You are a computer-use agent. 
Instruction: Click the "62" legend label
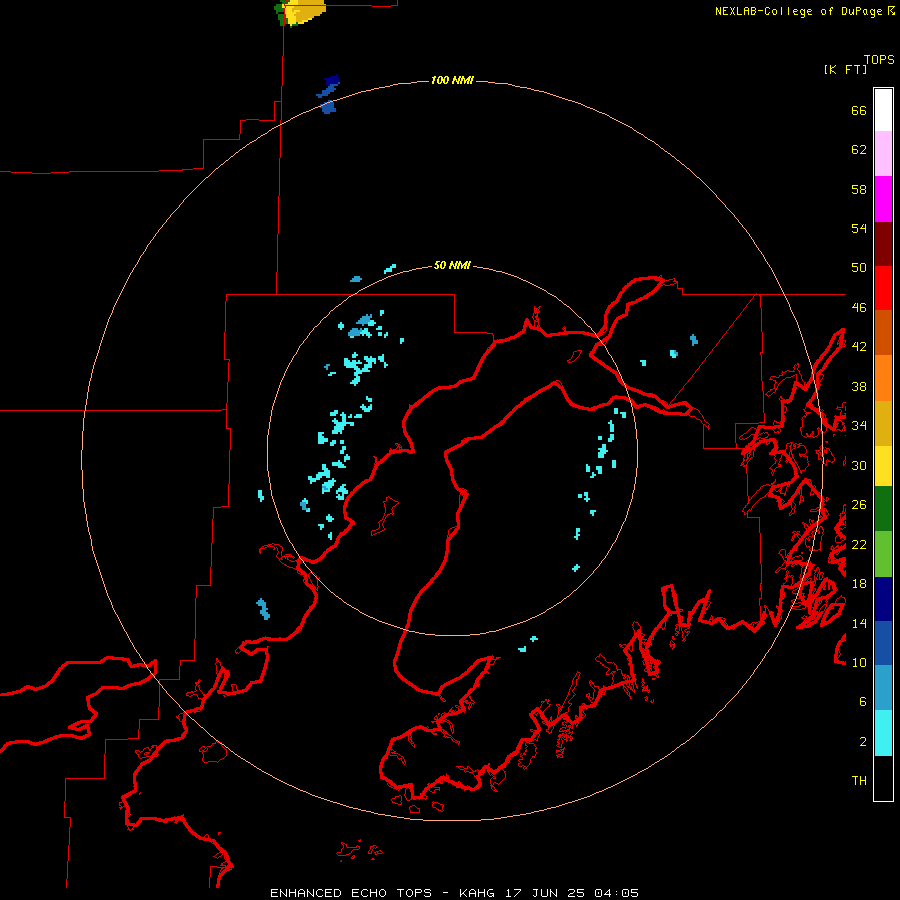(x=859, y=150)
